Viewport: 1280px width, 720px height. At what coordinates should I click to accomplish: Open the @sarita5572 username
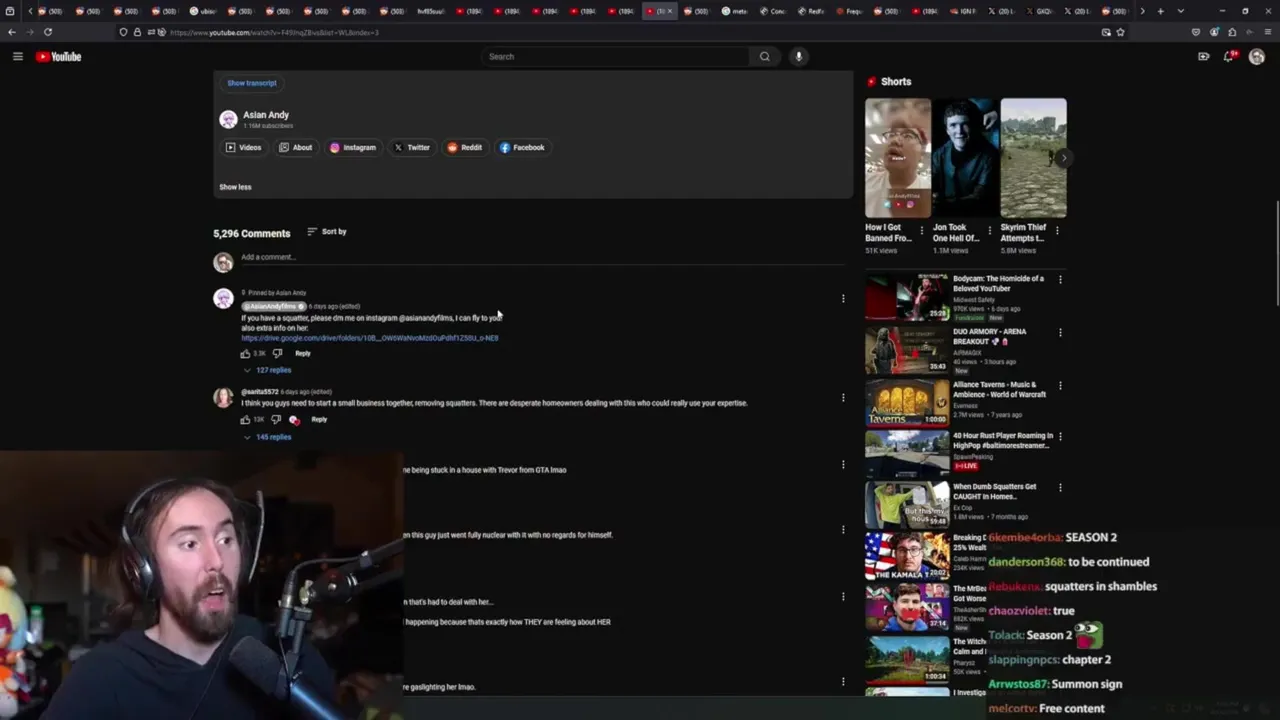[259, 392]
